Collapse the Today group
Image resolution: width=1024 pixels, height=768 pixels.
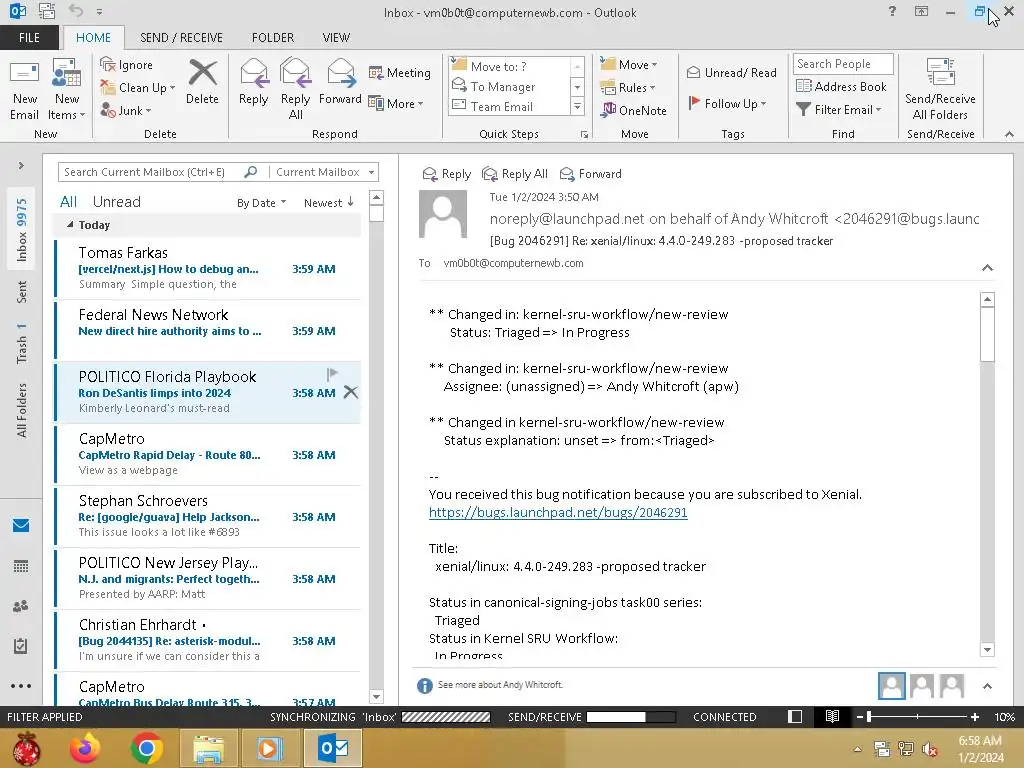(x=70, y=225)
